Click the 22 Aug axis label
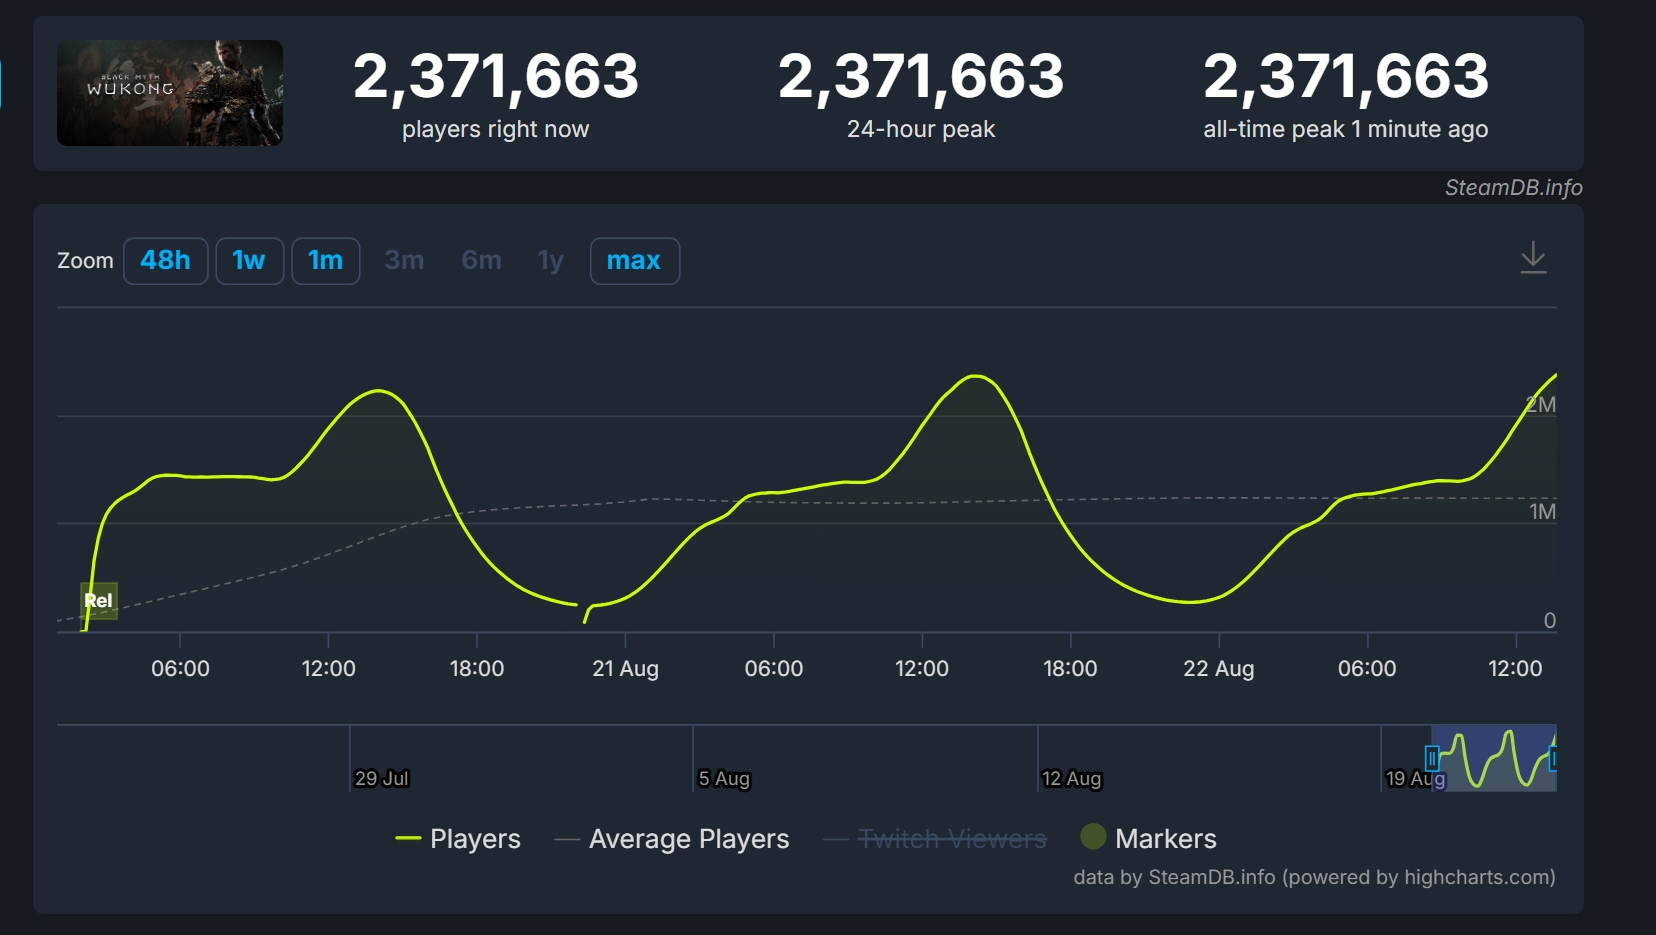1656x935 pixels. pyautogui.click(x=1218, y=668)
